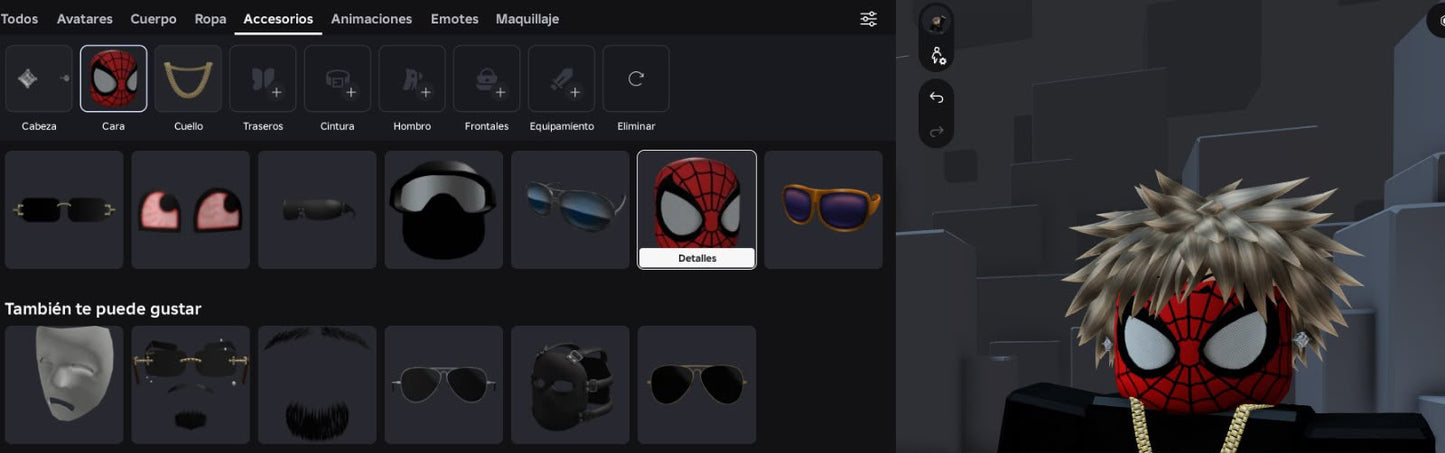Open the Maquillaje tab
Viewport: 1445px width, 453px height.
point(527,19)
